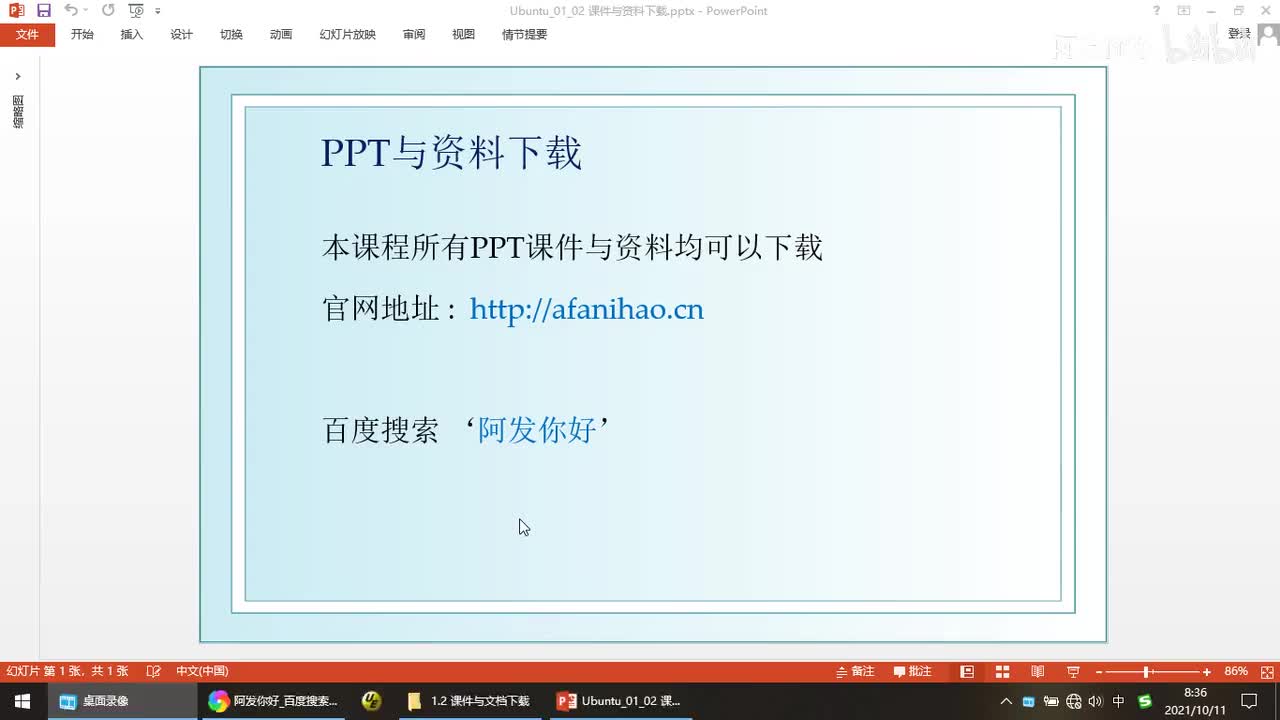Switch to the 阿发你好_百度搜索 browser window
The height and width of the screenshot is (720, 1280).
274,701
